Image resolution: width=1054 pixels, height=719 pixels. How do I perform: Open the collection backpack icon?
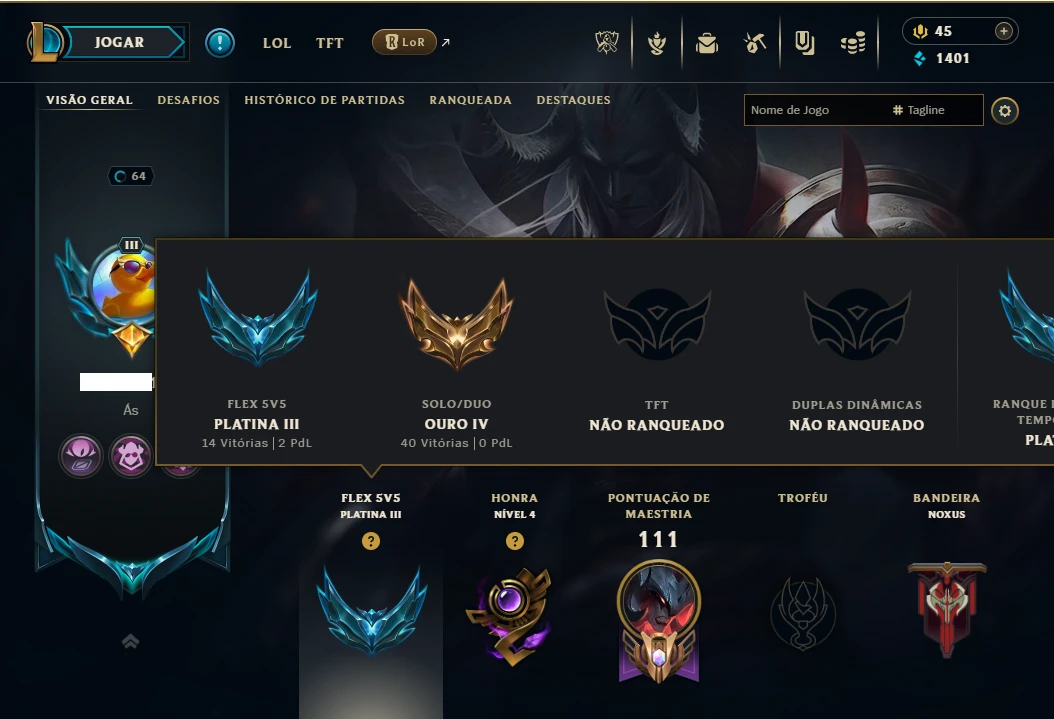706,44
